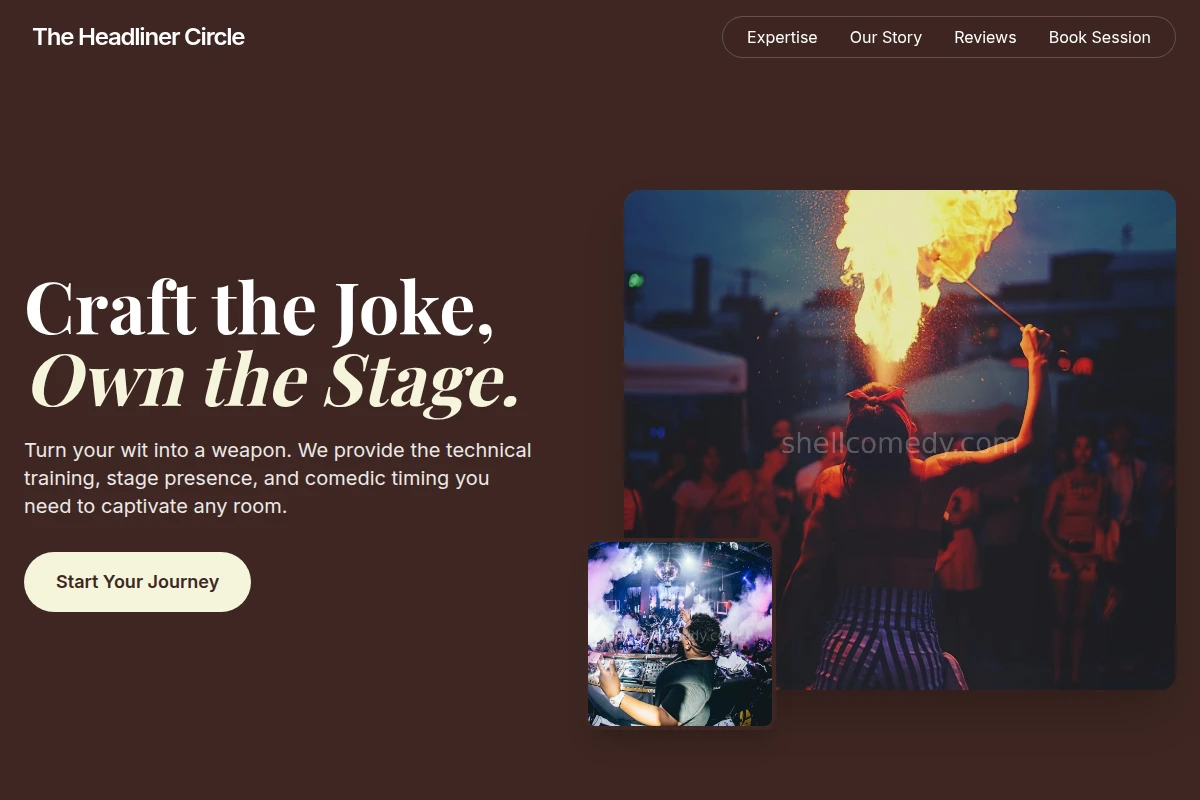Viewport: 1200px width, 800px height.
Task: Click the "Craft the Joke," headline
Action: tap(259, 308)
